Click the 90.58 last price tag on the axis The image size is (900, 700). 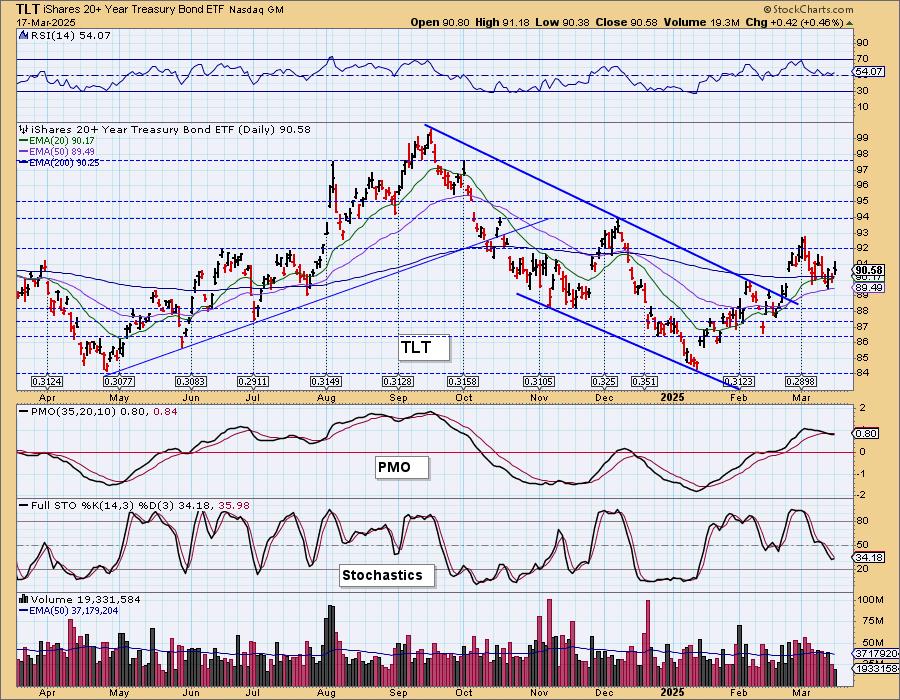869,270
